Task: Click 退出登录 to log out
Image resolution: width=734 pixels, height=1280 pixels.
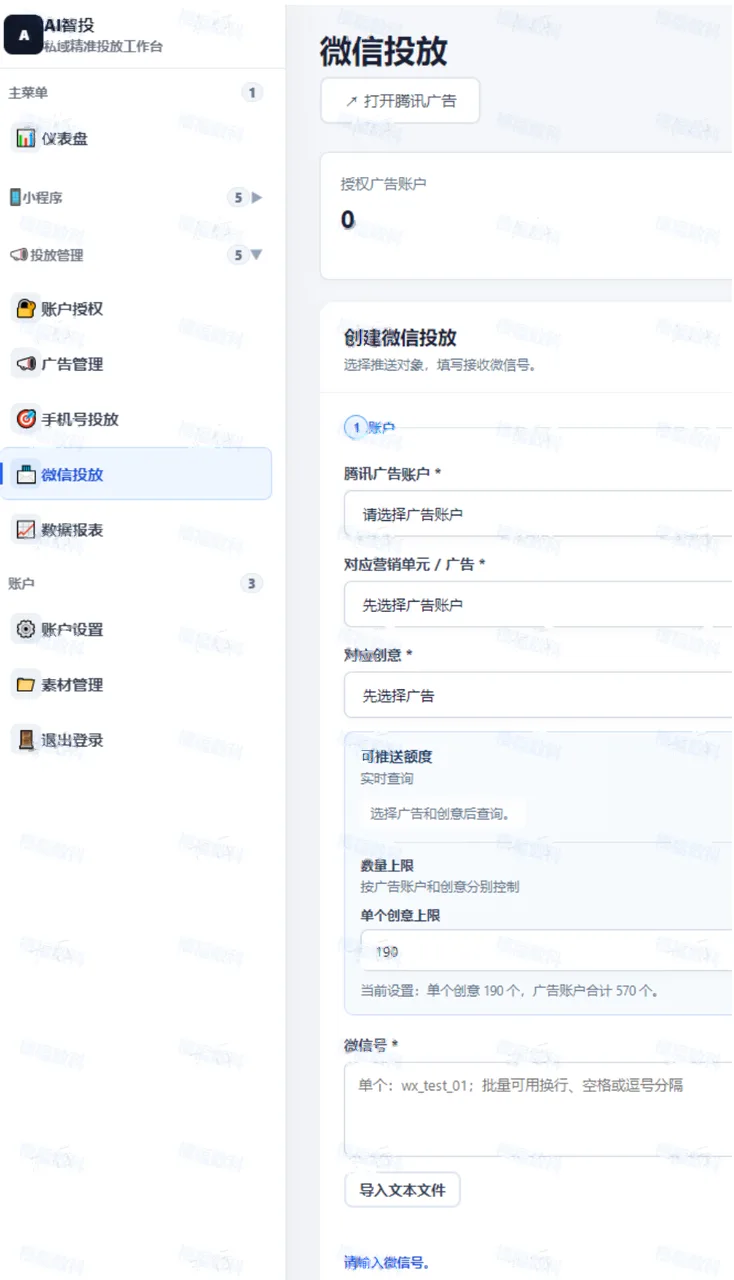Action: pos(136,740)
